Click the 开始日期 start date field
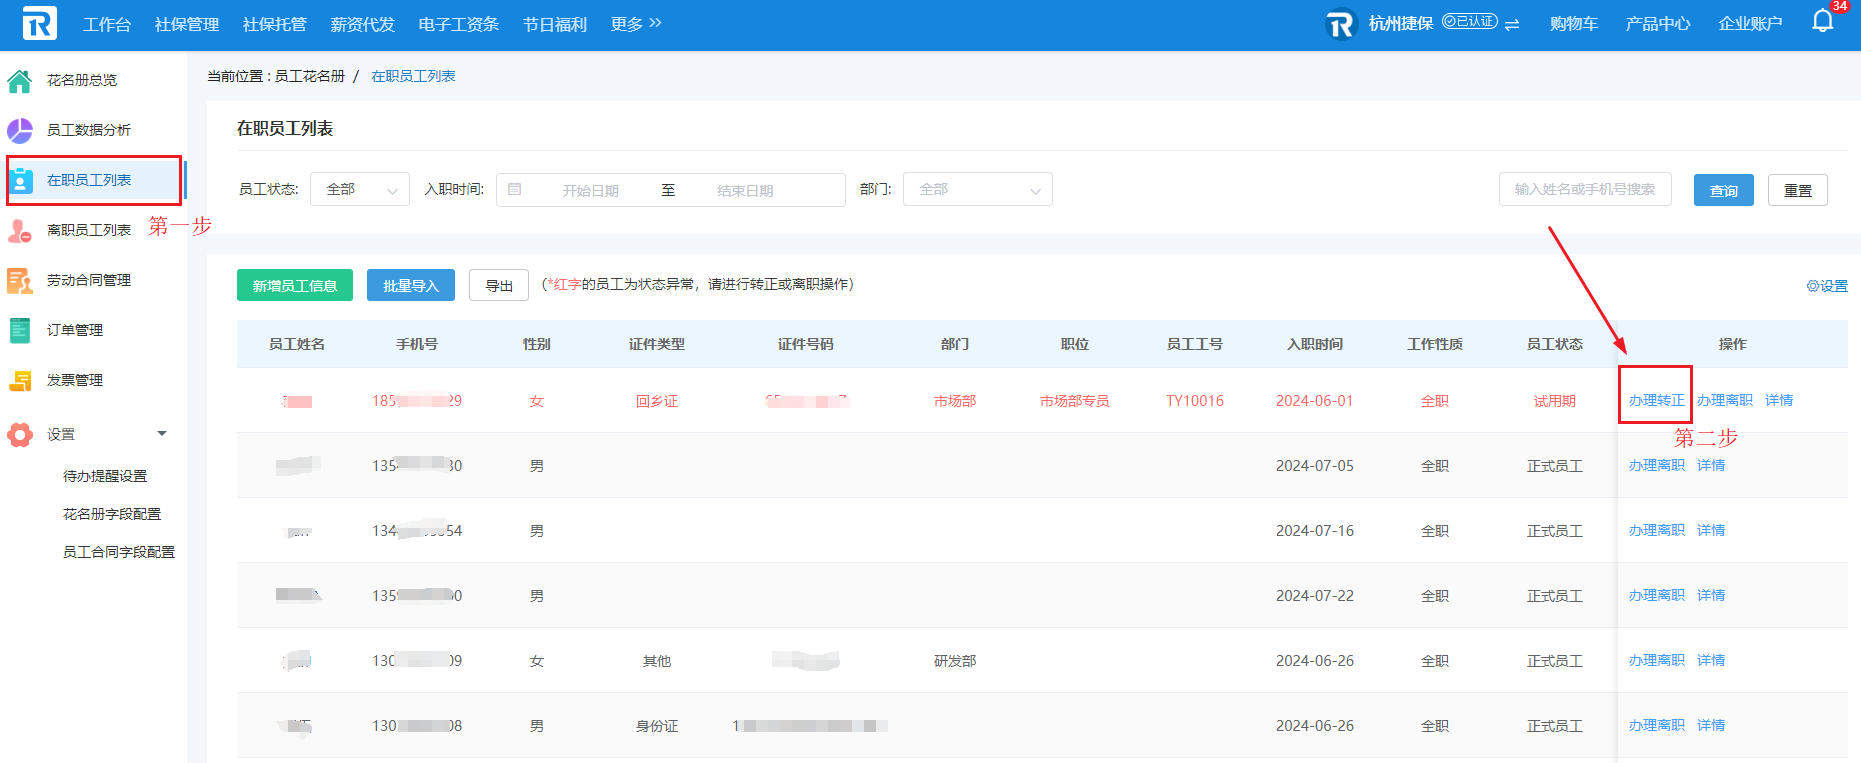Screen dimensions: 1861x763 coord(590,190)
